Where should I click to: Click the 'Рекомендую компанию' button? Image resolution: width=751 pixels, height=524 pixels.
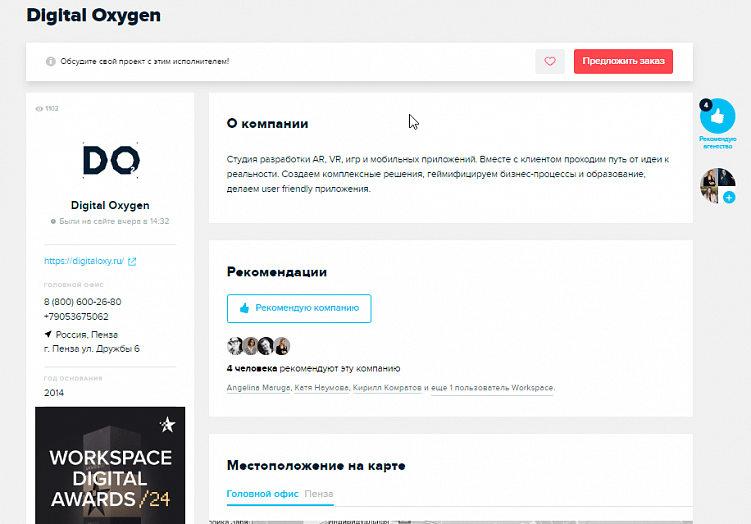(x=299, y=308)
